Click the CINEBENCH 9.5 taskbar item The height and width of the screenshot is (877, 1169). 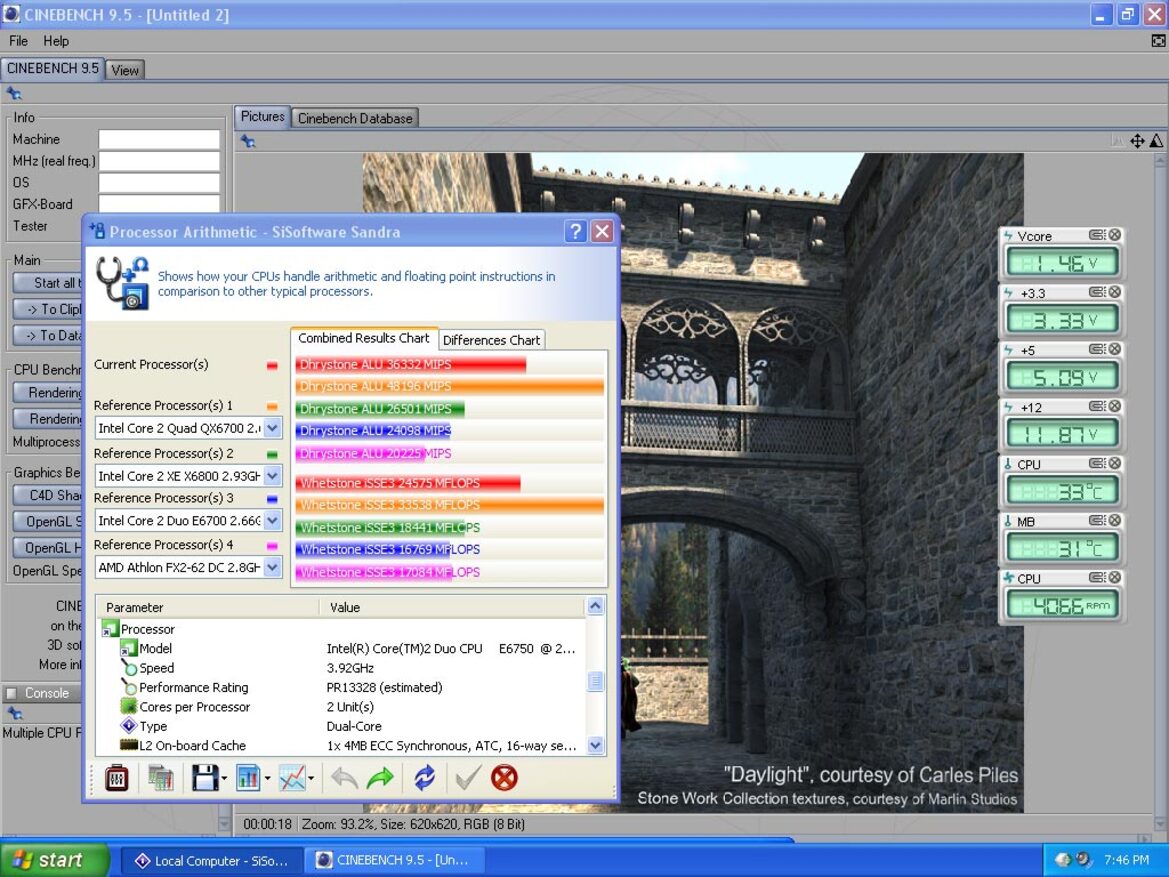(x=395, y=861)
